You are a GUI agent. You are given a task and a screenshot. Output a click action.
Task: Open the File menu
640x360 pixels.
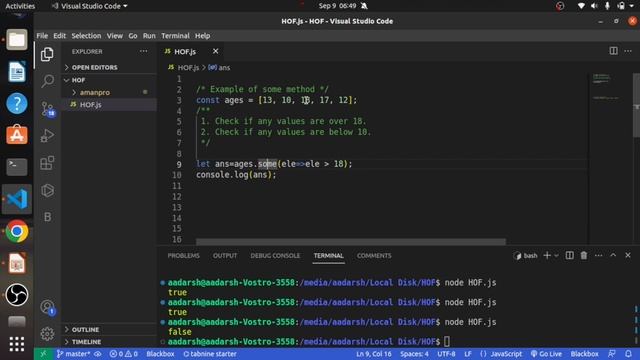(42, 36)
